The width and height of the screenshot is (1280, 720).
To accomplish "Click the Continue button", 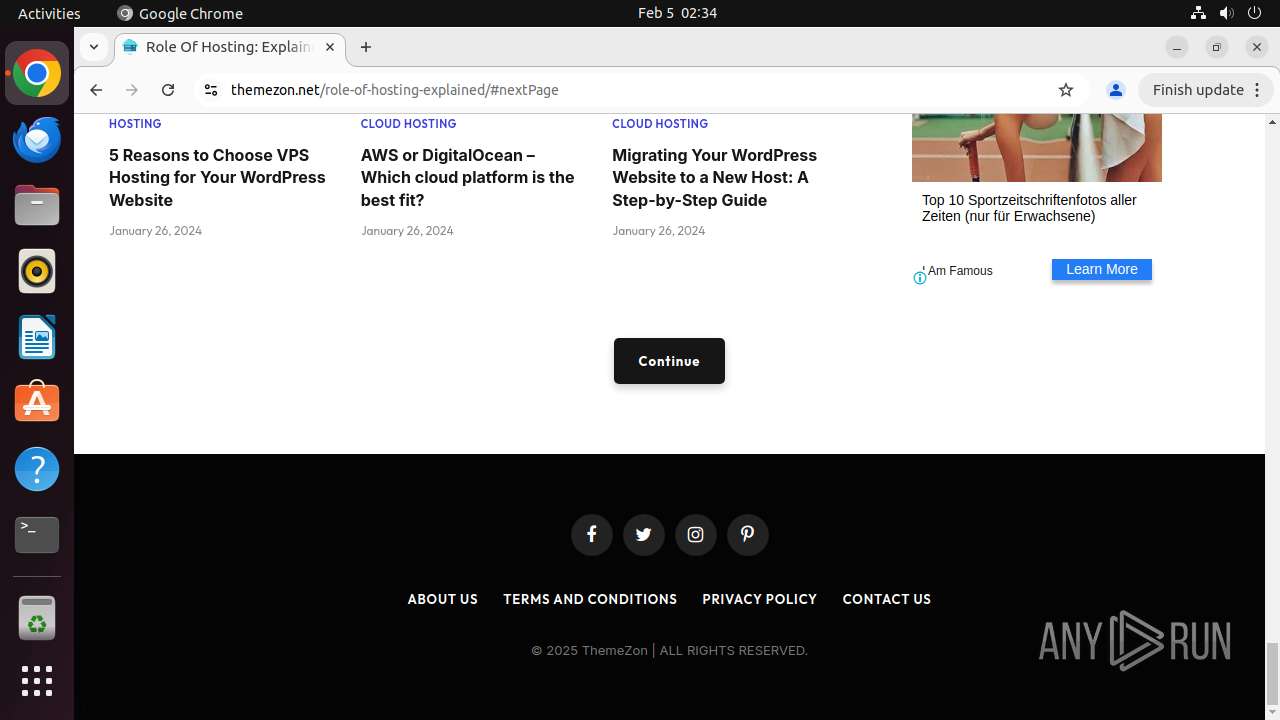I will click(x=669, y=361).
